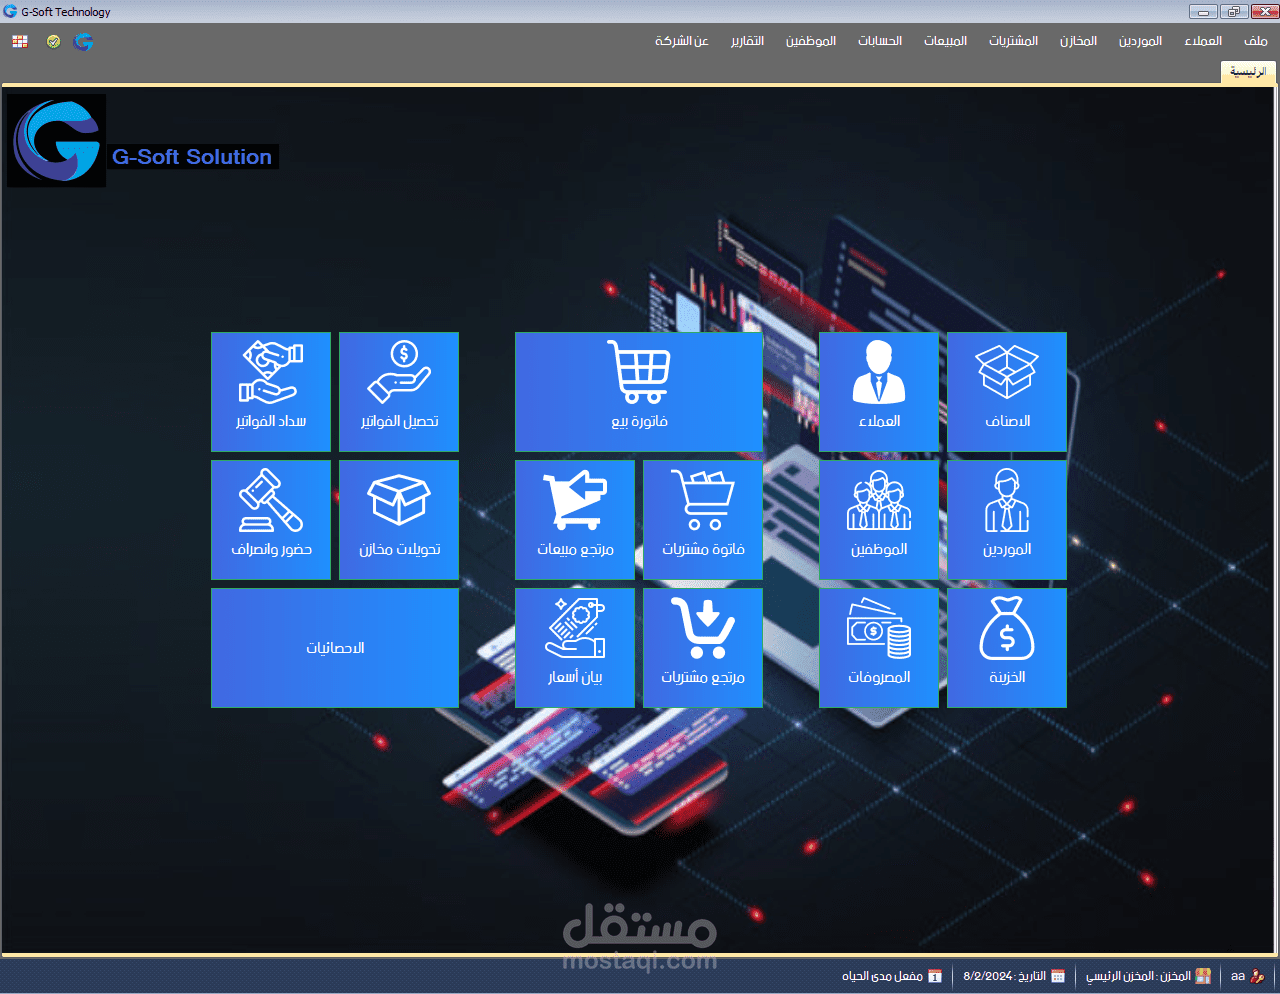This screenshot has width=1280, height=994.
Task: Open the المشتريات (Purchases) menu
Action: (x=1013, y=41)
